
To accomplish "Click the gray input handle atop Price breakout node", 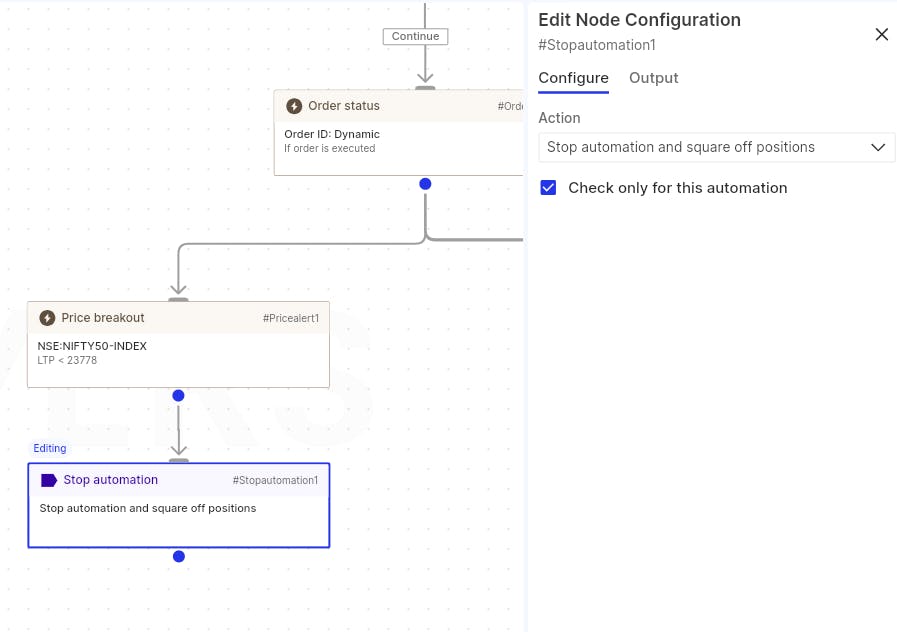I will (x=178, y=299).
